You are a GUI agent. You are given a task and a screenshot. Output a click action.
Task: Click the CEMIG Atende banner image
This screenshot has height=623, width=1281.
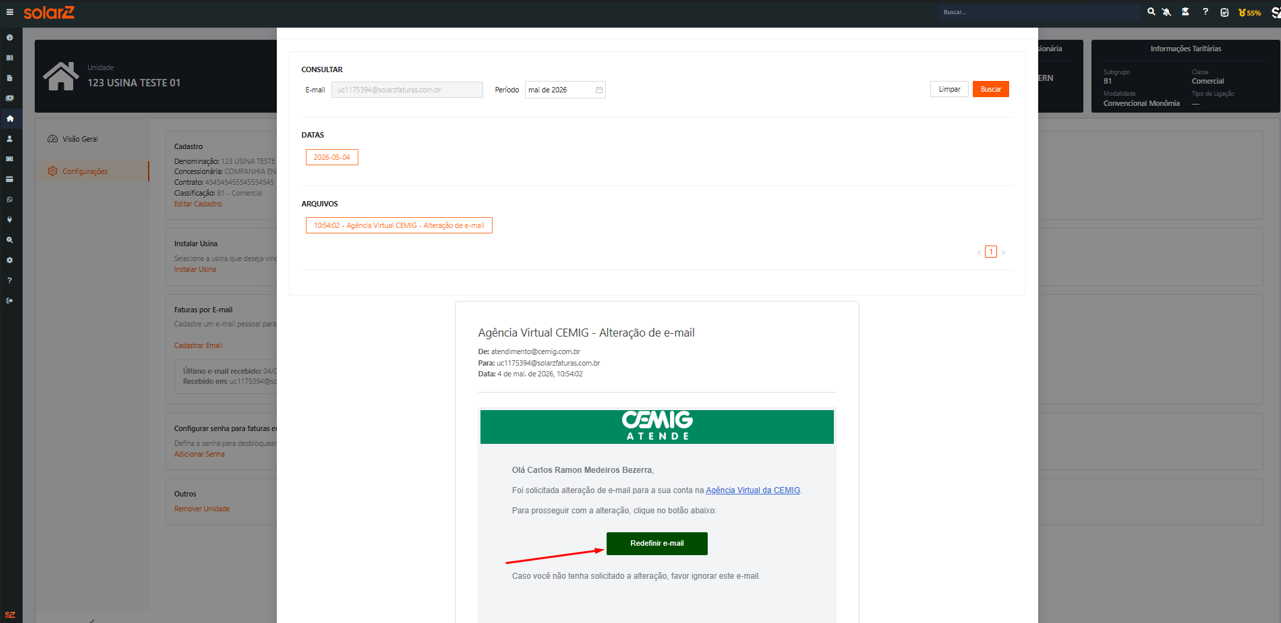click(657, 426)
